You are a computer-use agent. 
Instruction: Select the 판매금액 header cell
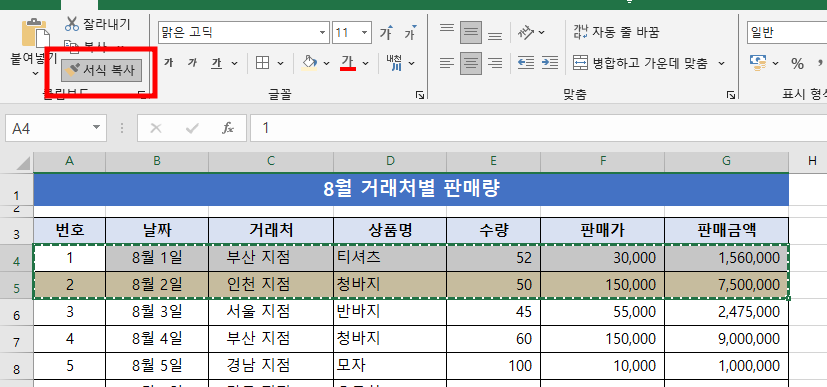(x=726, y=230)
